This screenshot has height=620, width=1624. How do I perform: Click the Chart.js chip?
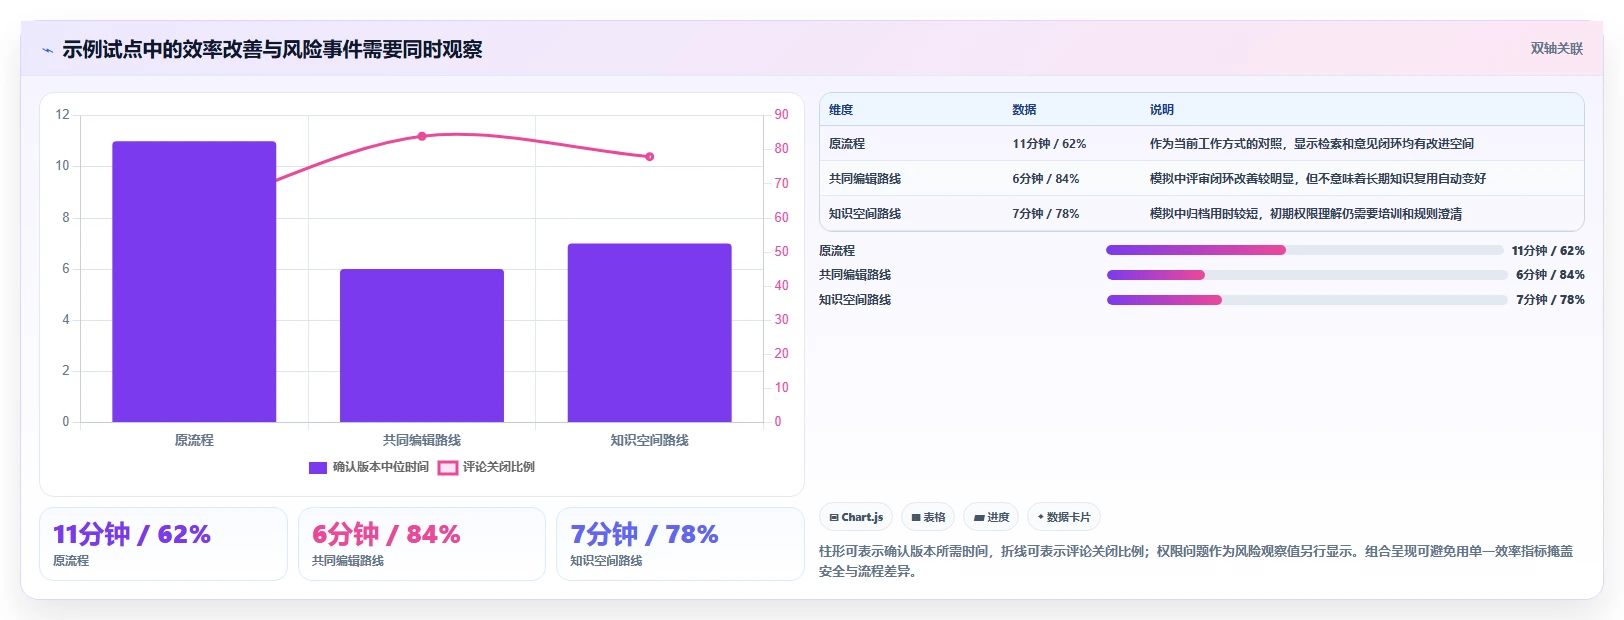856,517
